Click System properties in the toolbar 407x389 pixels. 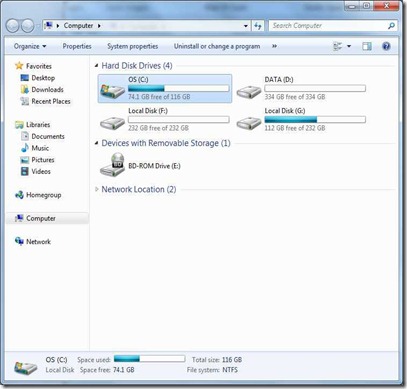[x=133, y=46]
